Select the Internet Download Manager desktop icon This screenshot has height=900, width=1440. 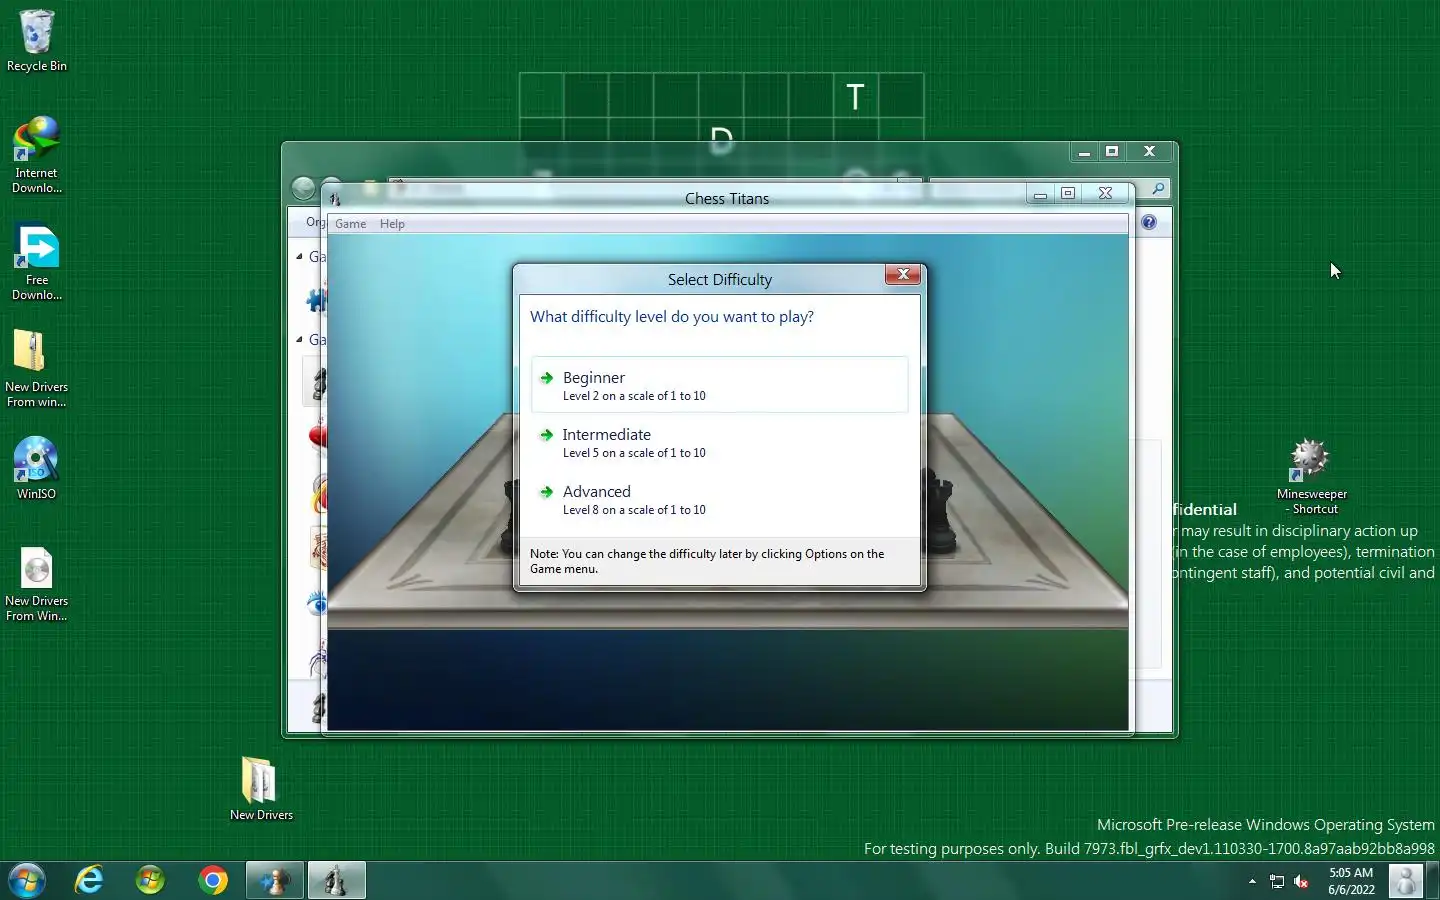[x=37, y=155]
